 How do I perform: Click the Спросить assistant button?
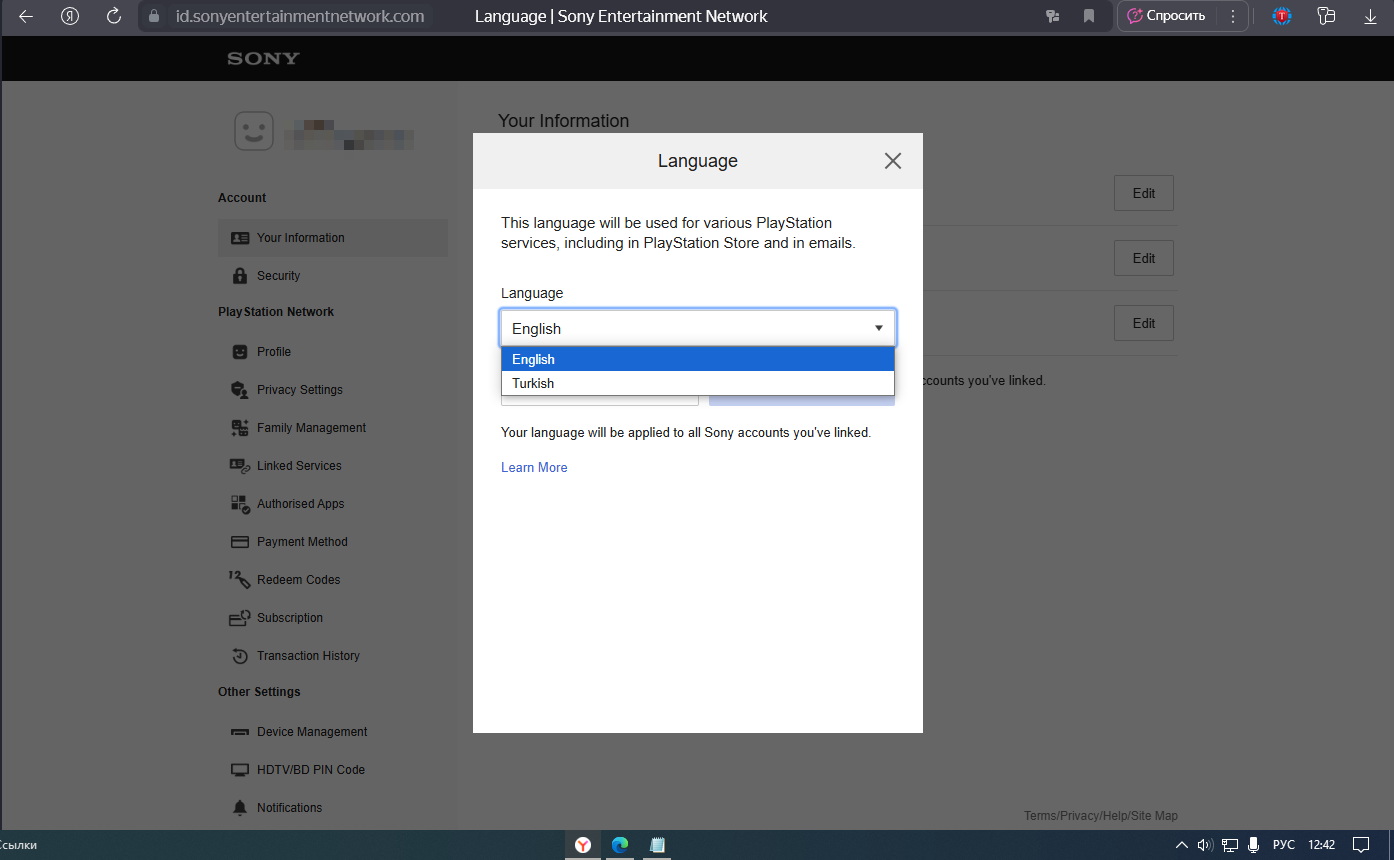[1166, 16]
